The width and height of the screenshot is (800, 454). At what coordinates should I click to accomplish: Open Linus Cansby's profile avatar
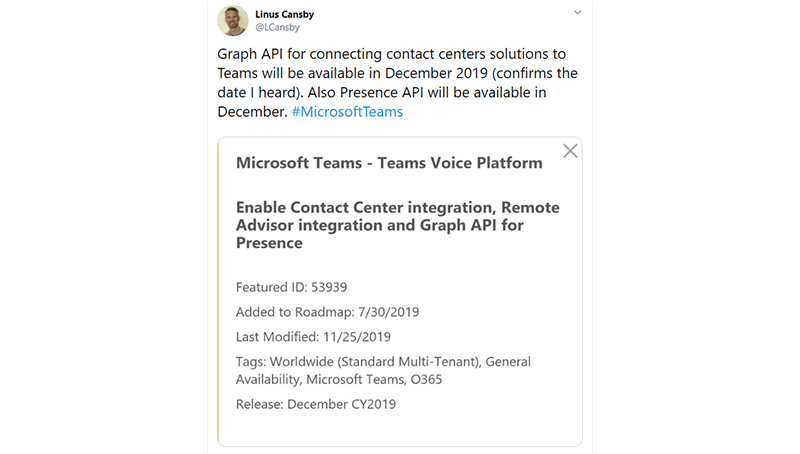(233, 20)
